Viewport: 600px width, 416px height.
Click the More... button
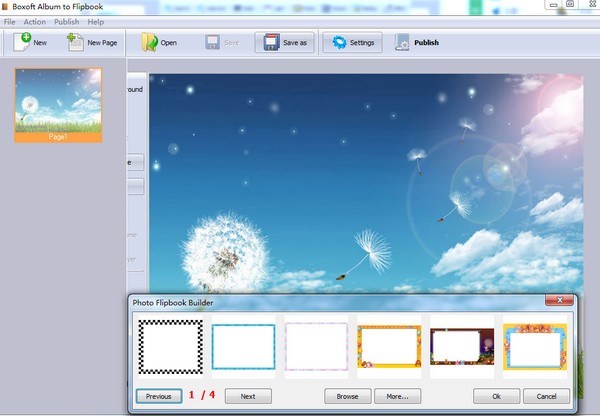click(x=397, y=396)
